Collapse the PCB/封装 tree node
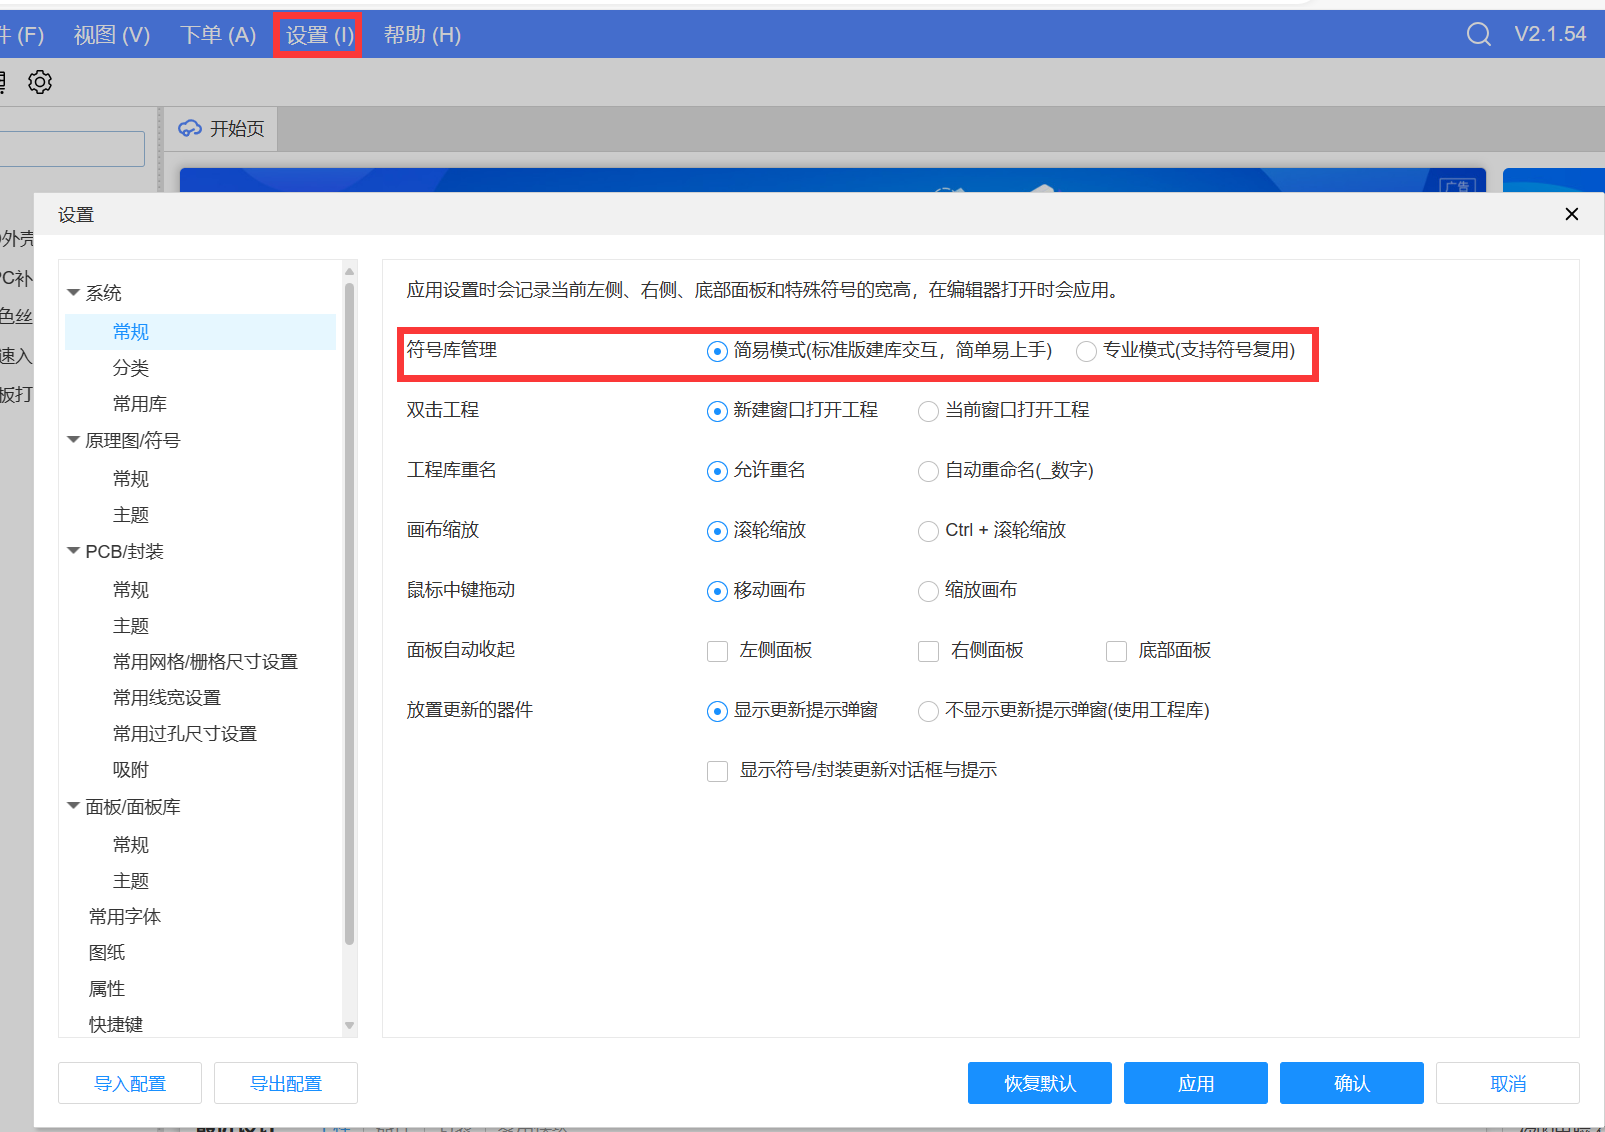The image size is (1605, 1132). (73, 550)
